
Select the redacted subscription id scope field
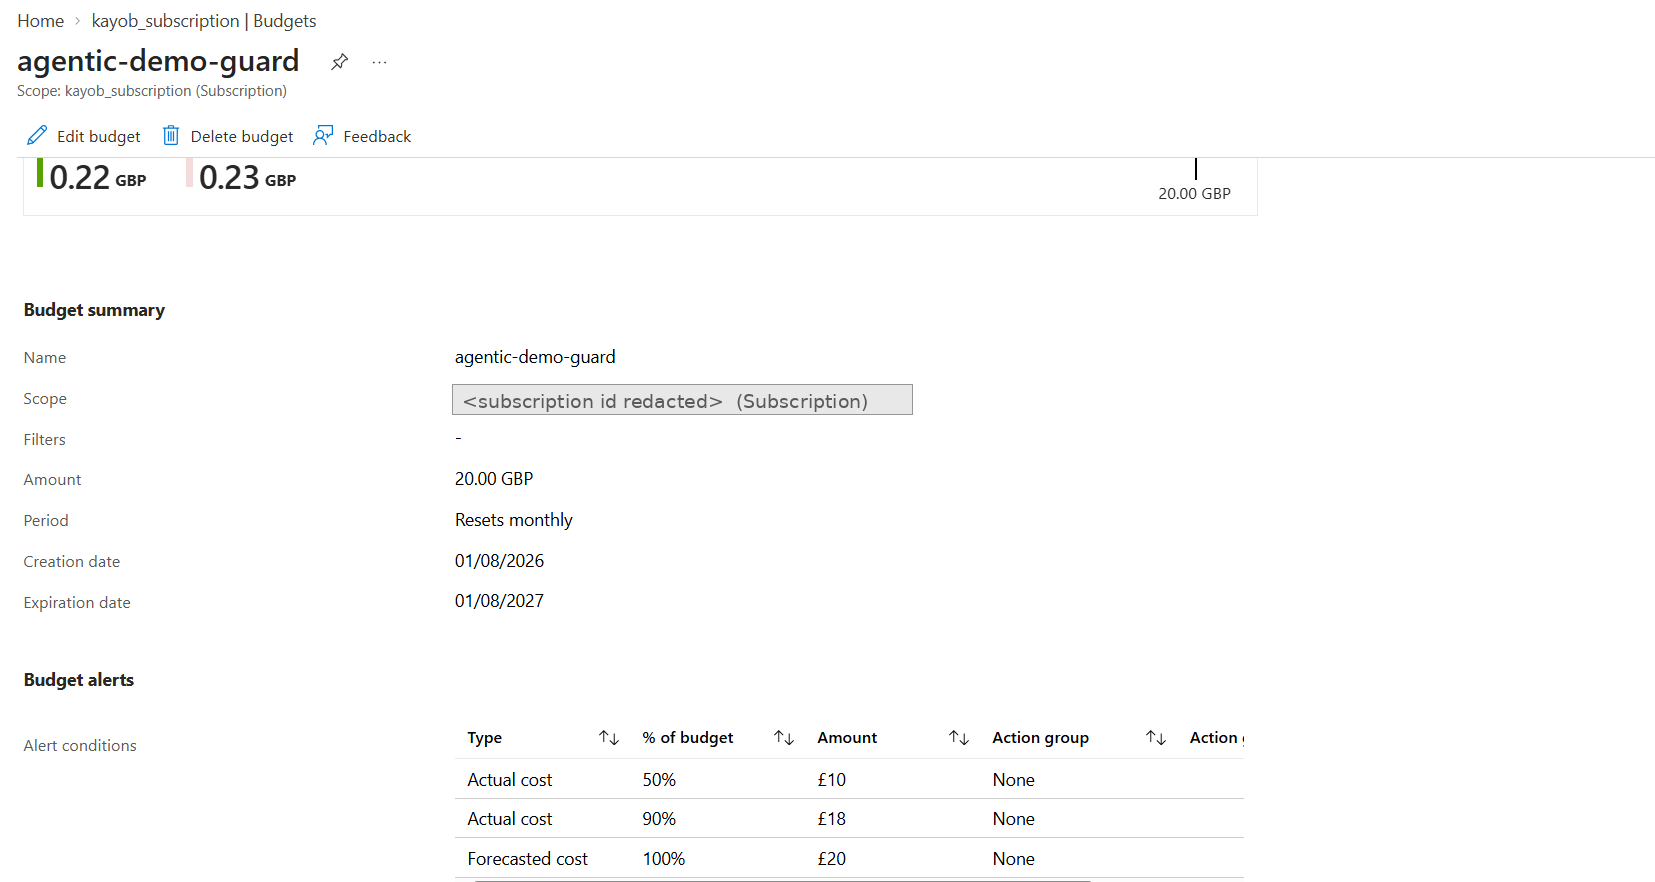[x=682, y=400]
